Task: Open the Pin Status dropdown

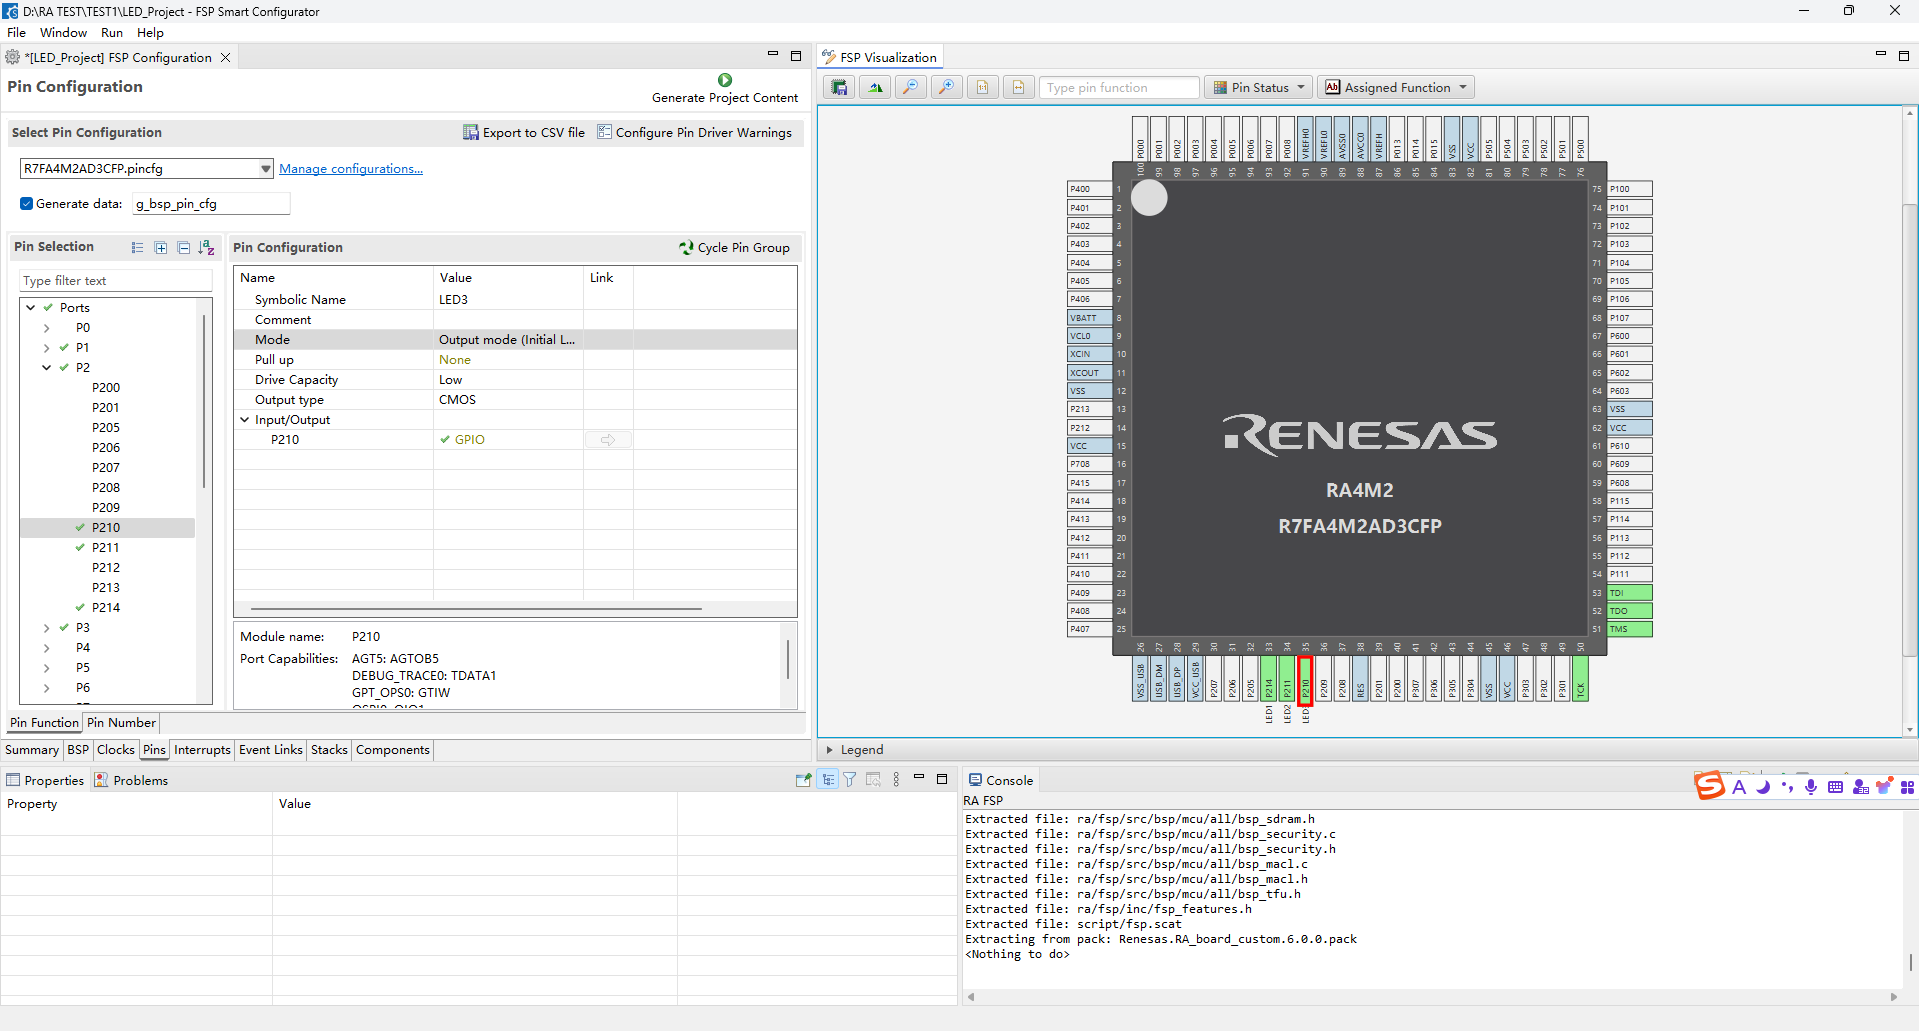Action: (x=1259, y=87)
